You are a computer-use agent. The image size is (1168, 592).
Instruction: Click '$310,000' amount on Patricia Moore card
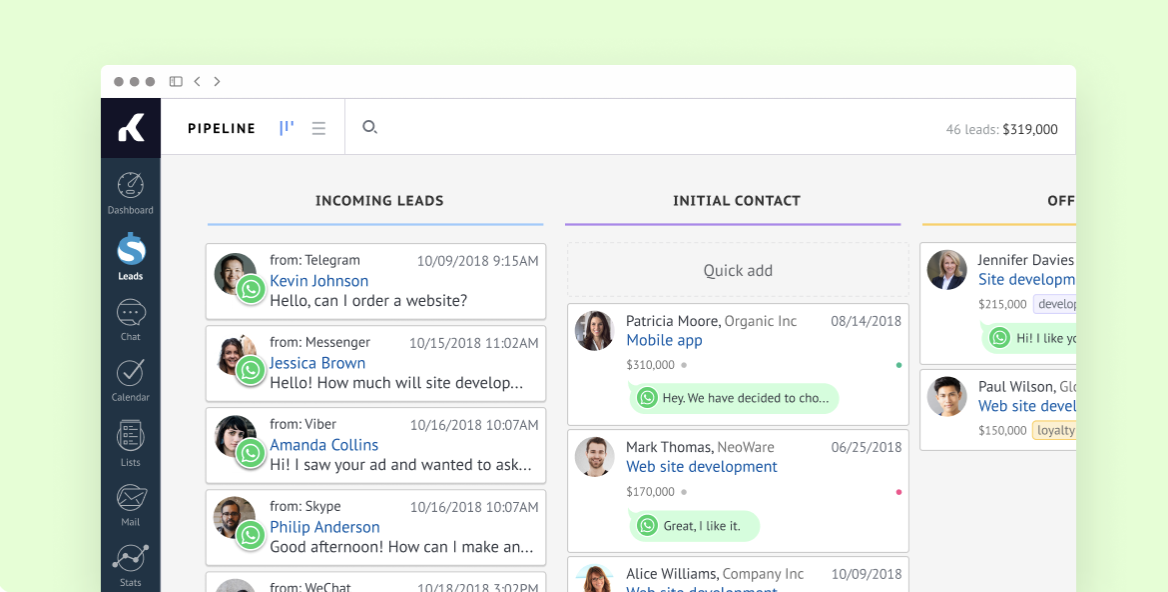[650, 365]
